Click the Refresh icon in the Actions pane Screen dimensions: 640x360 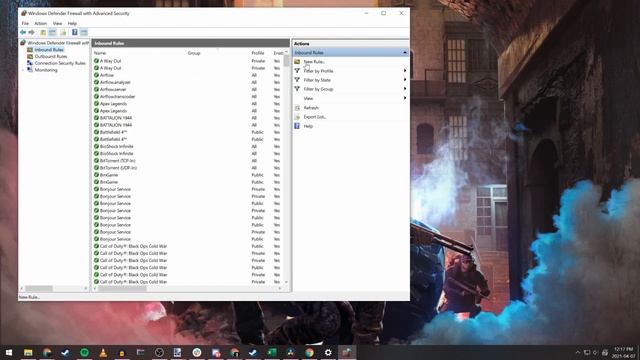(297, 108)
